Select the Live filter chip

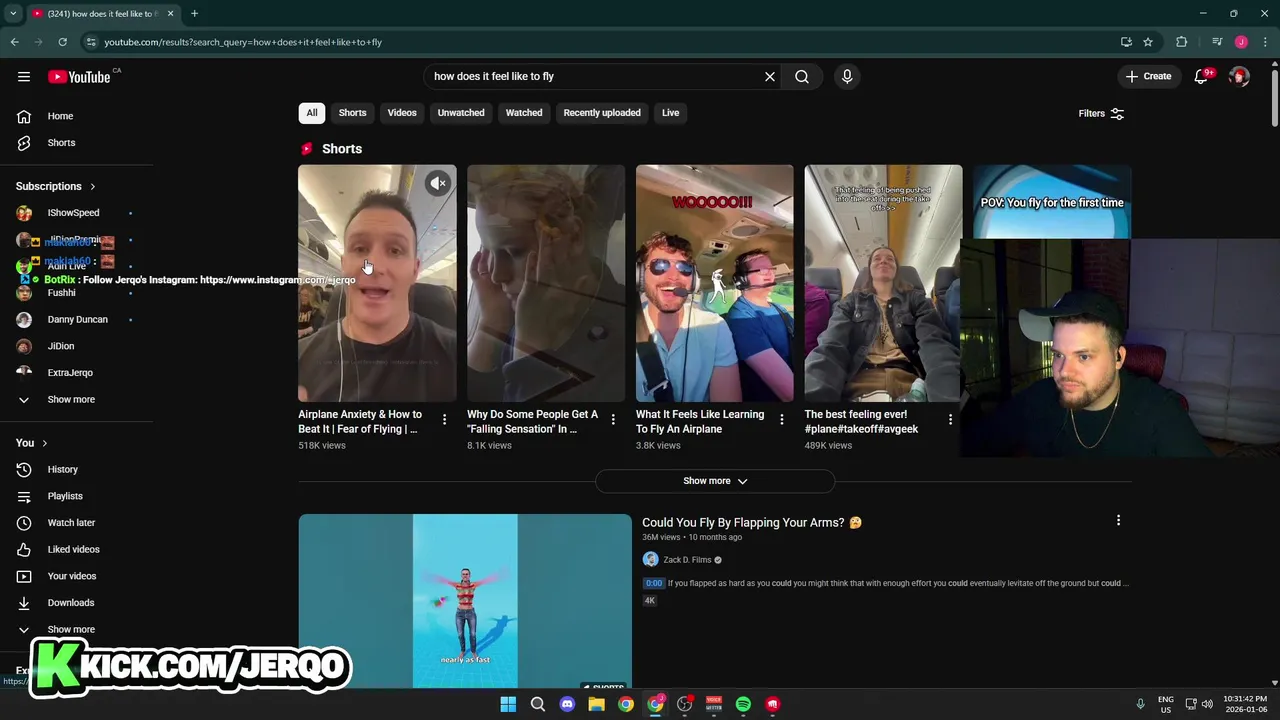(x=670, y=113)
